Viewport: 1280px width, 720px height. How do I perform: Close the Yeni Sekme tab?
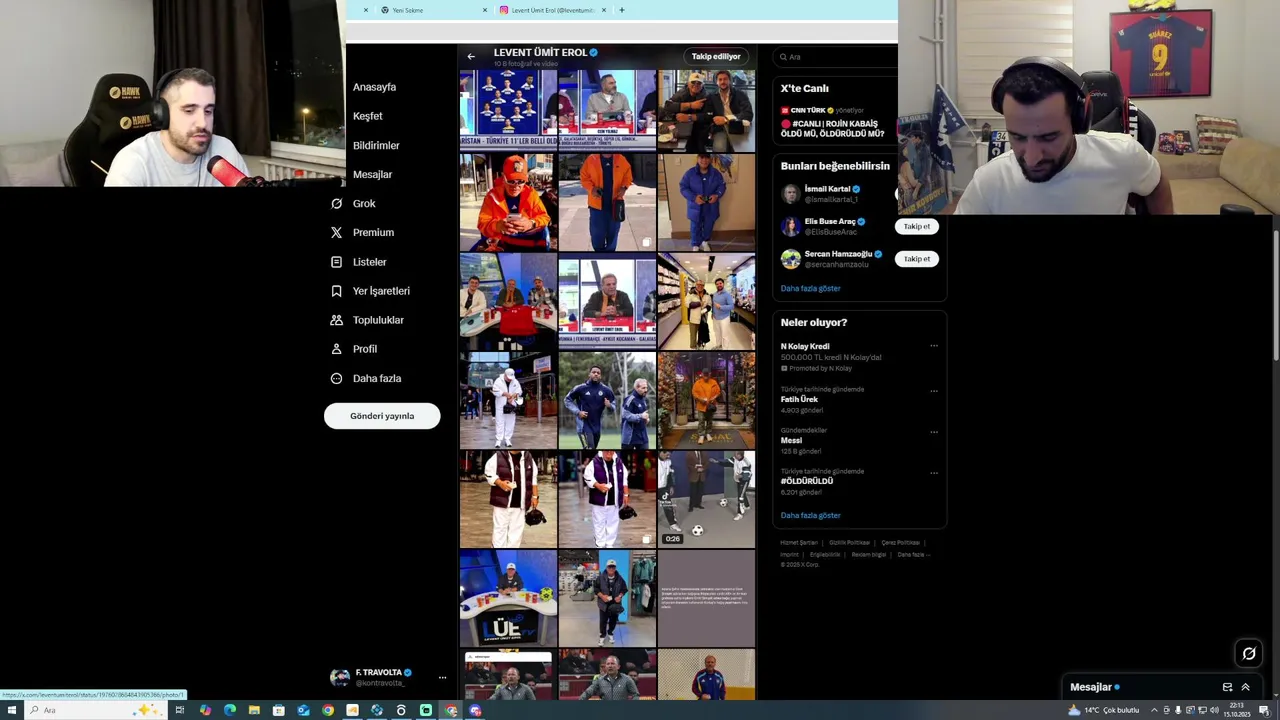tap(485, 10)
